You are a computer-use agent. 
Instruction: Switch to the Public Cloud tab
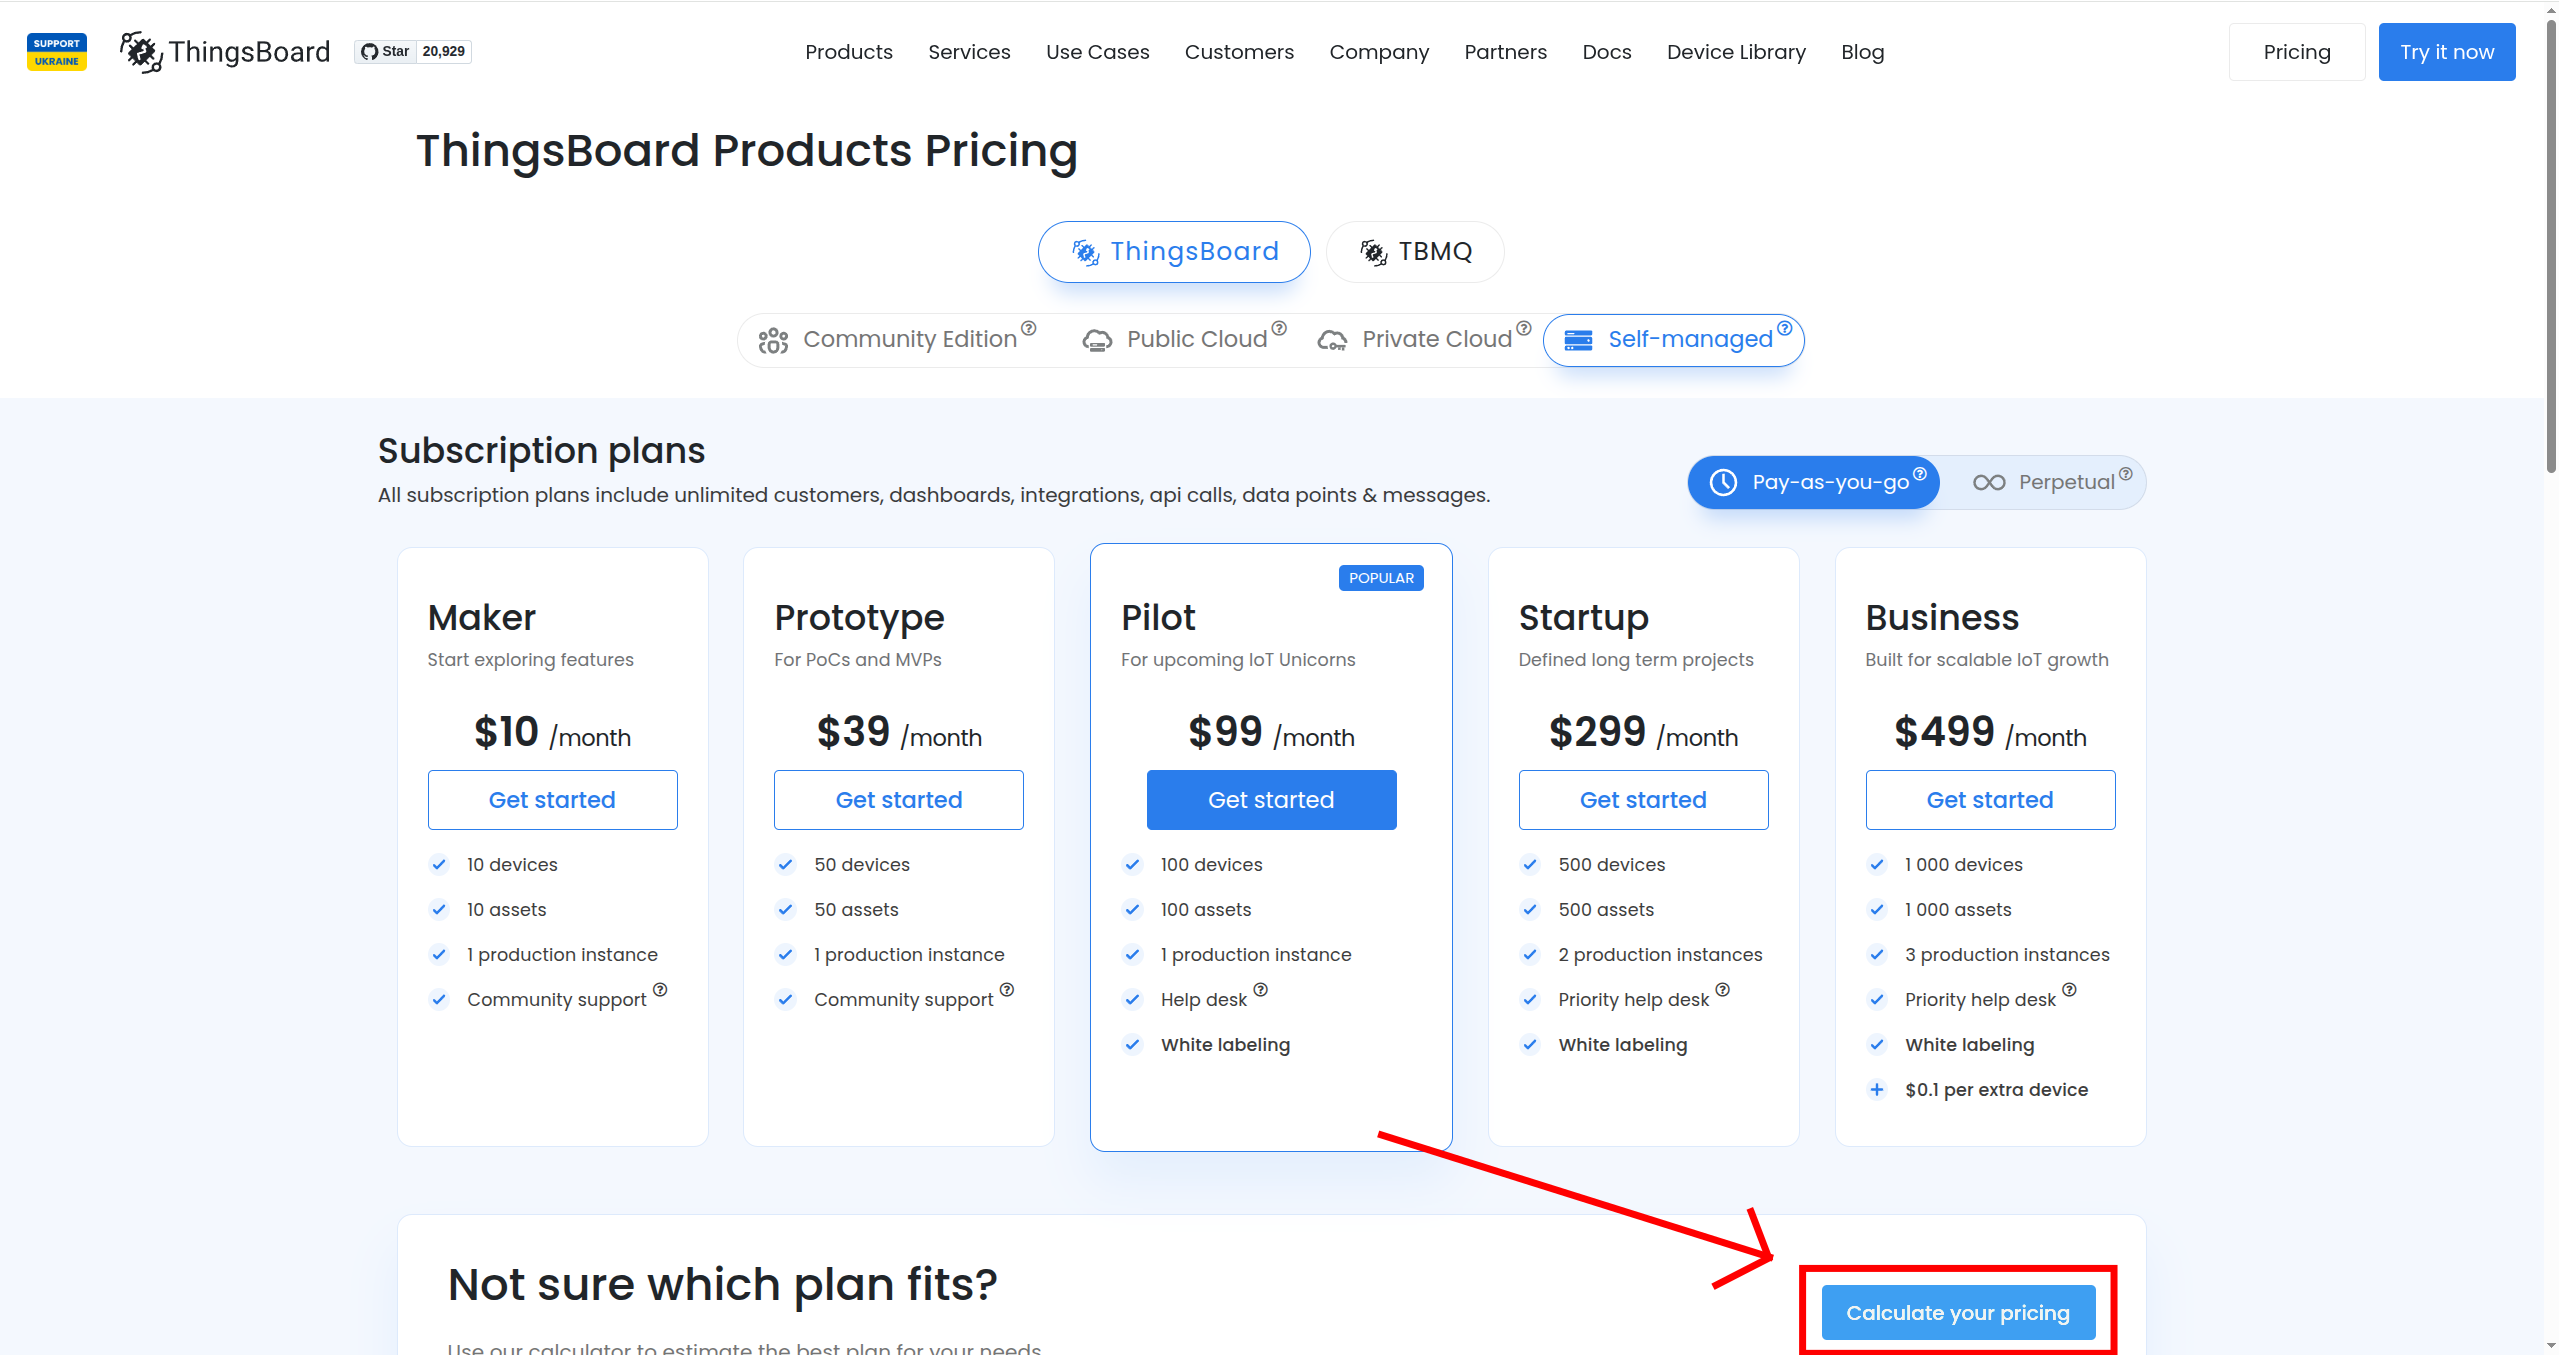(1184, 340)
